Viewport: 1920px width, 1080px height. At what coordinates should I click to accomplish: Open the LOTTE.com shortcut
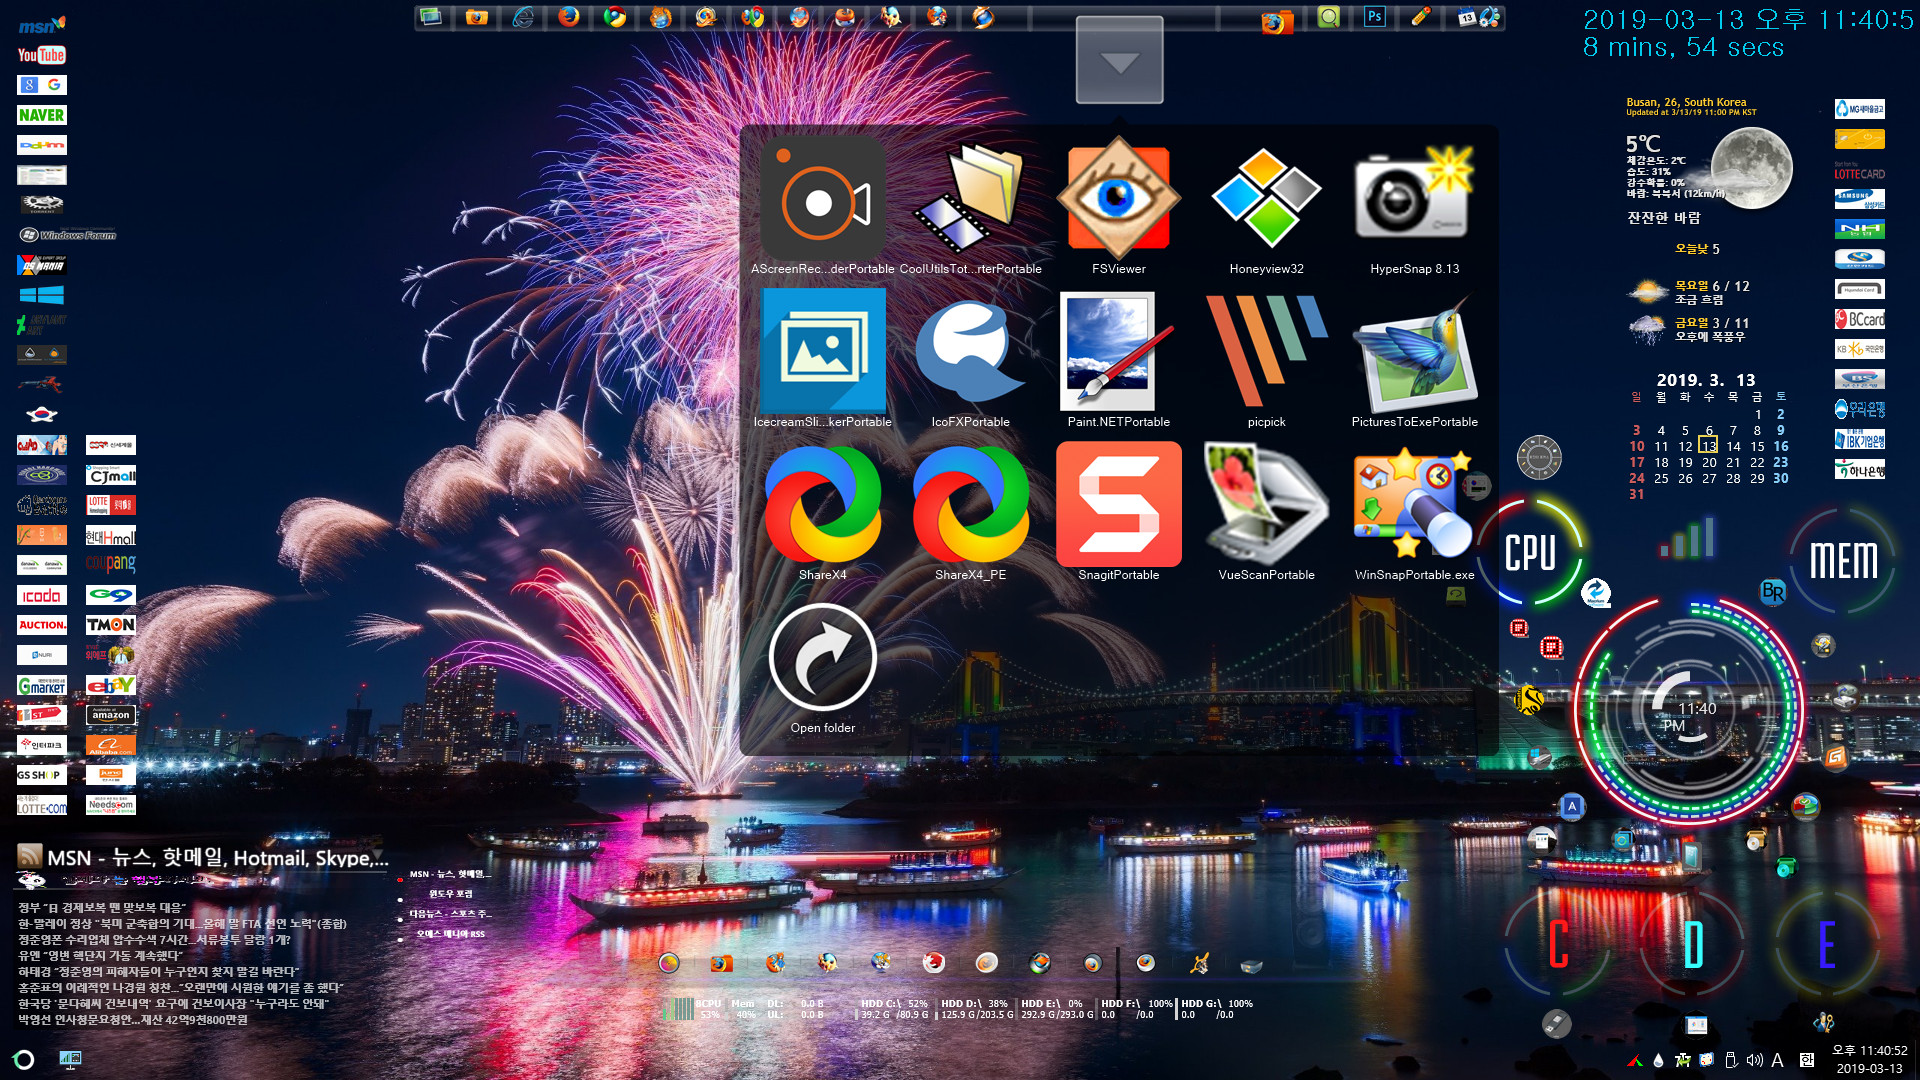(41, 805)
